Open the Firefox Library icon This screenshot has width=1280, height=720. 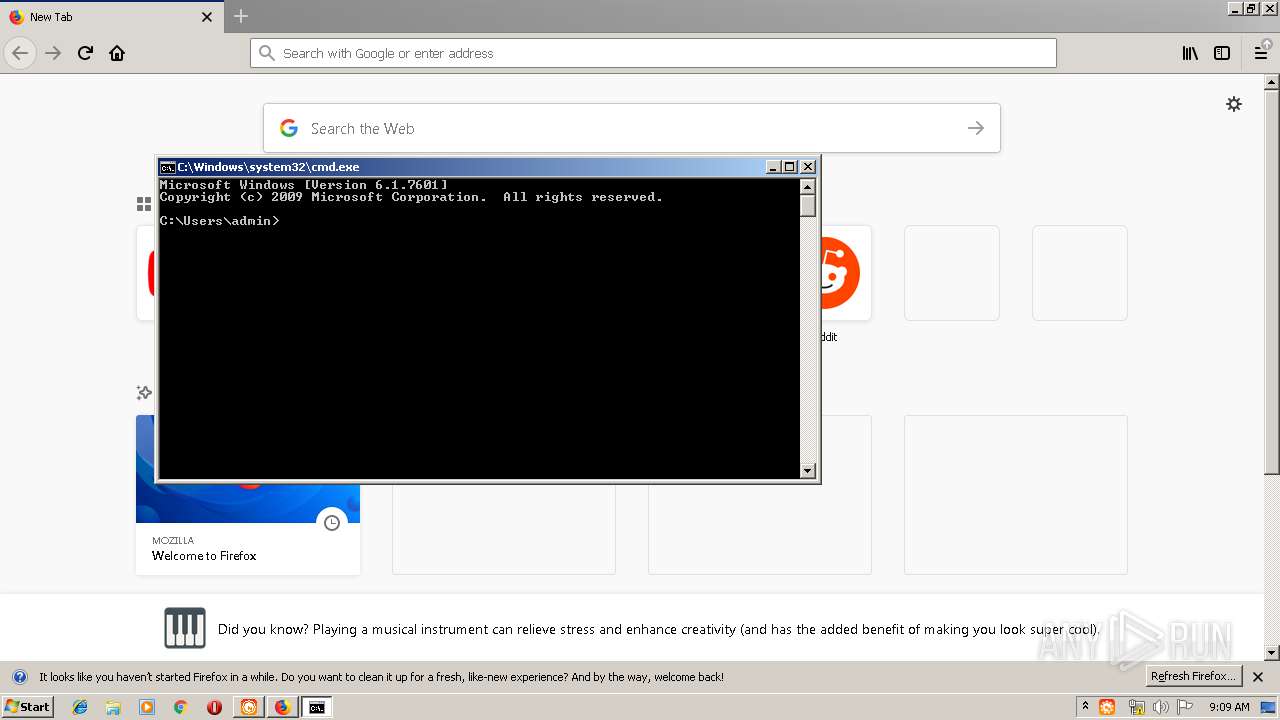point(1190,53)
